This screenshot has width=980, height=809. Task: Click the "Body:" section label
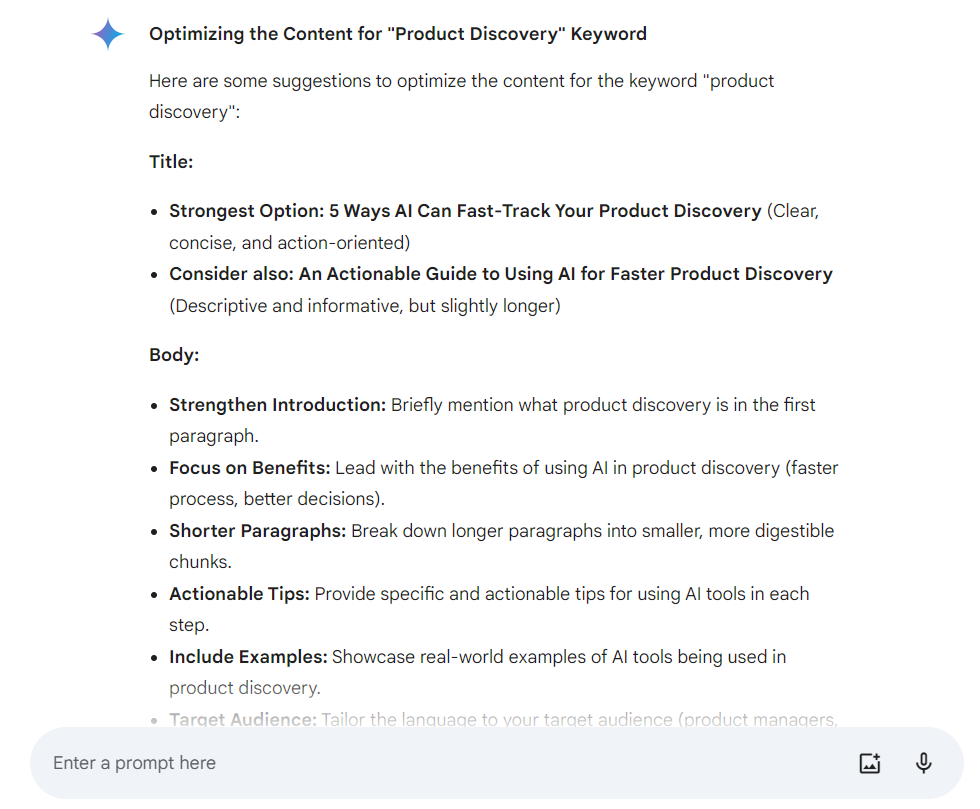tap(174, 355)
